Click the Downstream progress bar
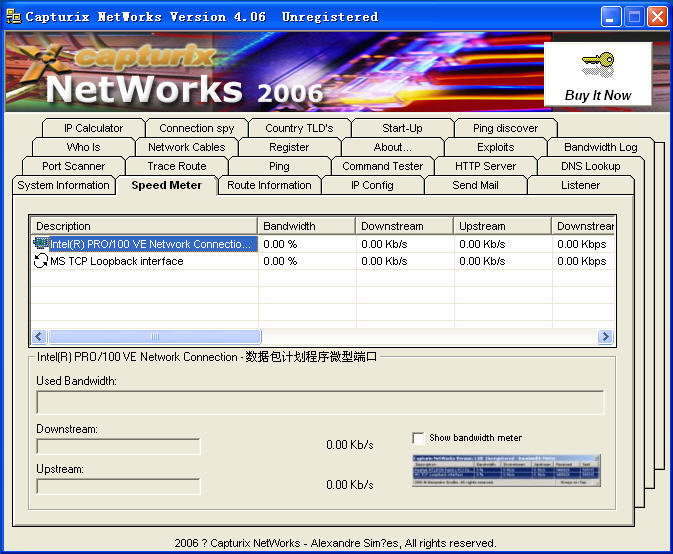The image size is (673, 554). pyautogui.click(x=118, y=446)
